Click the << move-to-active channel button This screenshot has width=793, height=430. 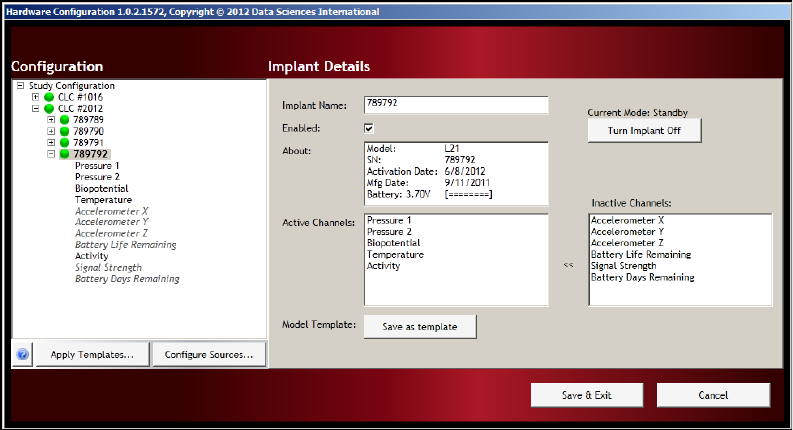568,265
